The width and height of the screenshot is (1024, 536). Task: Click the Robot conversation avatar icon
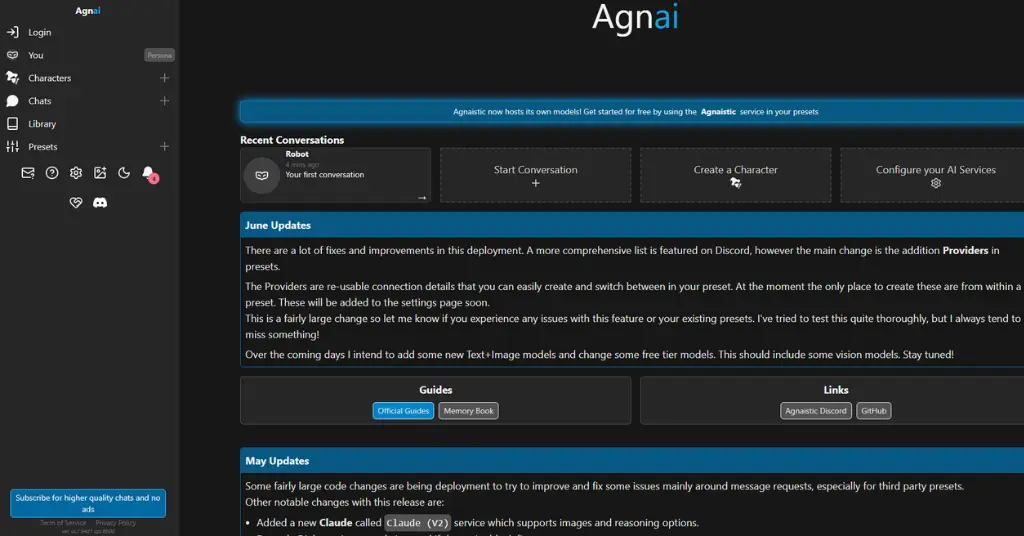(262, 175)
